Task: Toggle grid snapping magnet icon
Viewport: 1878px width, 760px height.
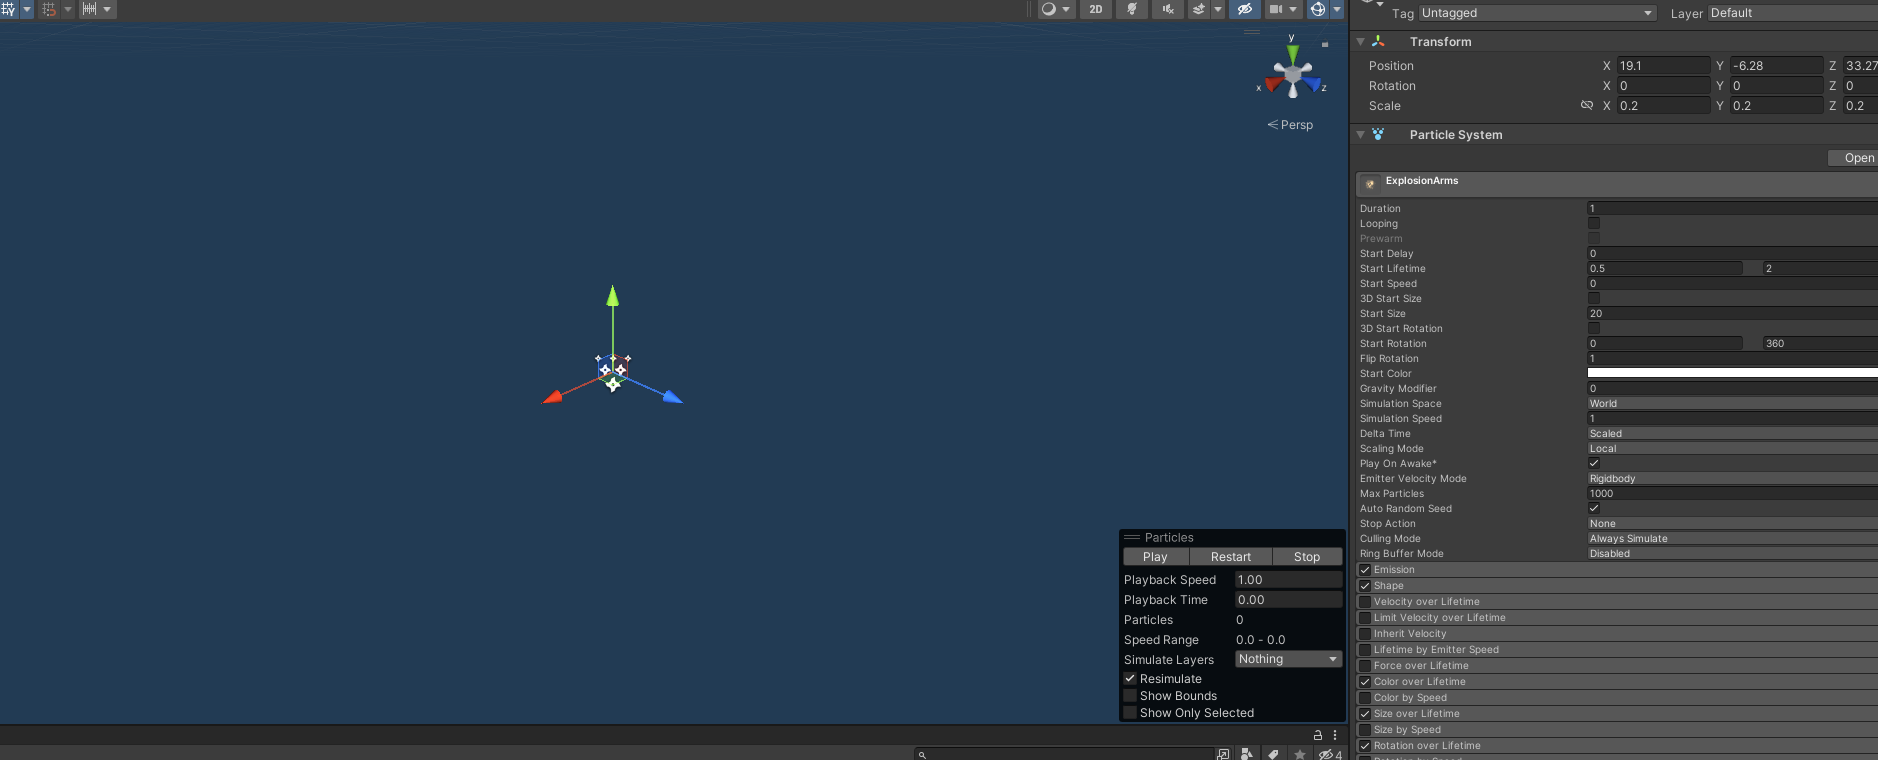Action: (x=48, y=9)
